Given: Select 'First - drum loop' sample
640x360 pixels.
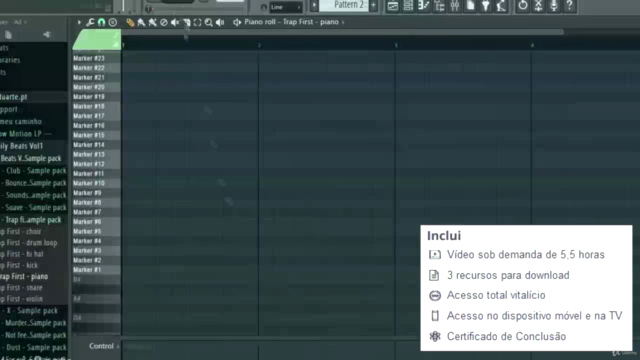Looking at the screenshot, I should (x=29, y=242).
